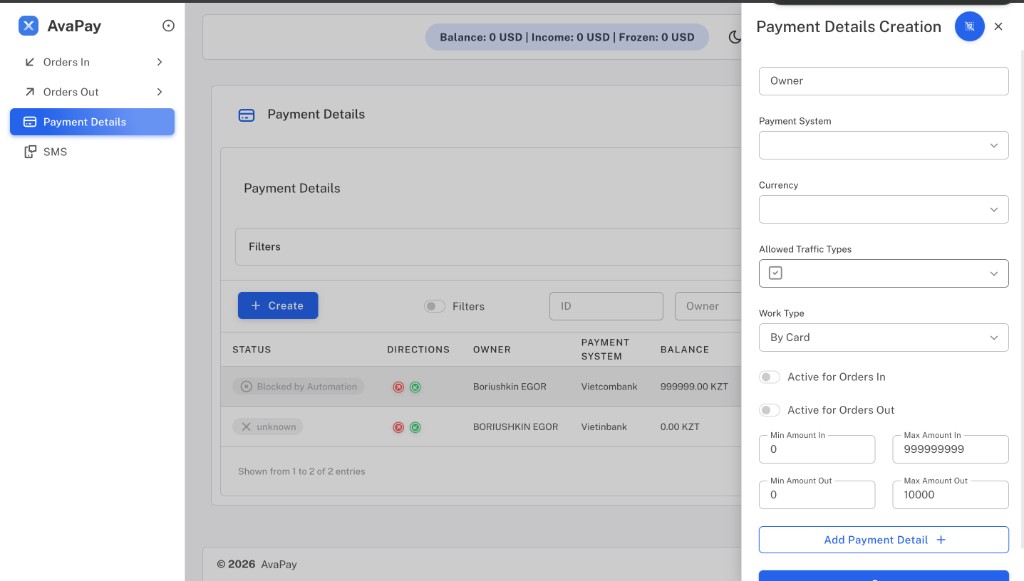Click red direction icon in Vietinbank row
1024x581 pixels.
pyautogui.click(x=398, y=428)
